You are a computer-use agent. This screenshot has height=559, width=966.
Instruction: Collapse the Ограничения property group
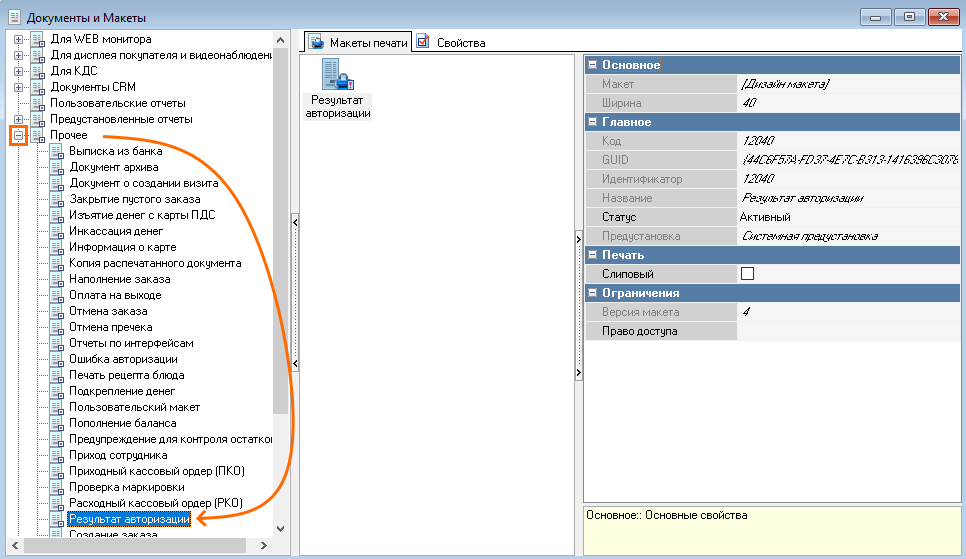coord(592,293)
